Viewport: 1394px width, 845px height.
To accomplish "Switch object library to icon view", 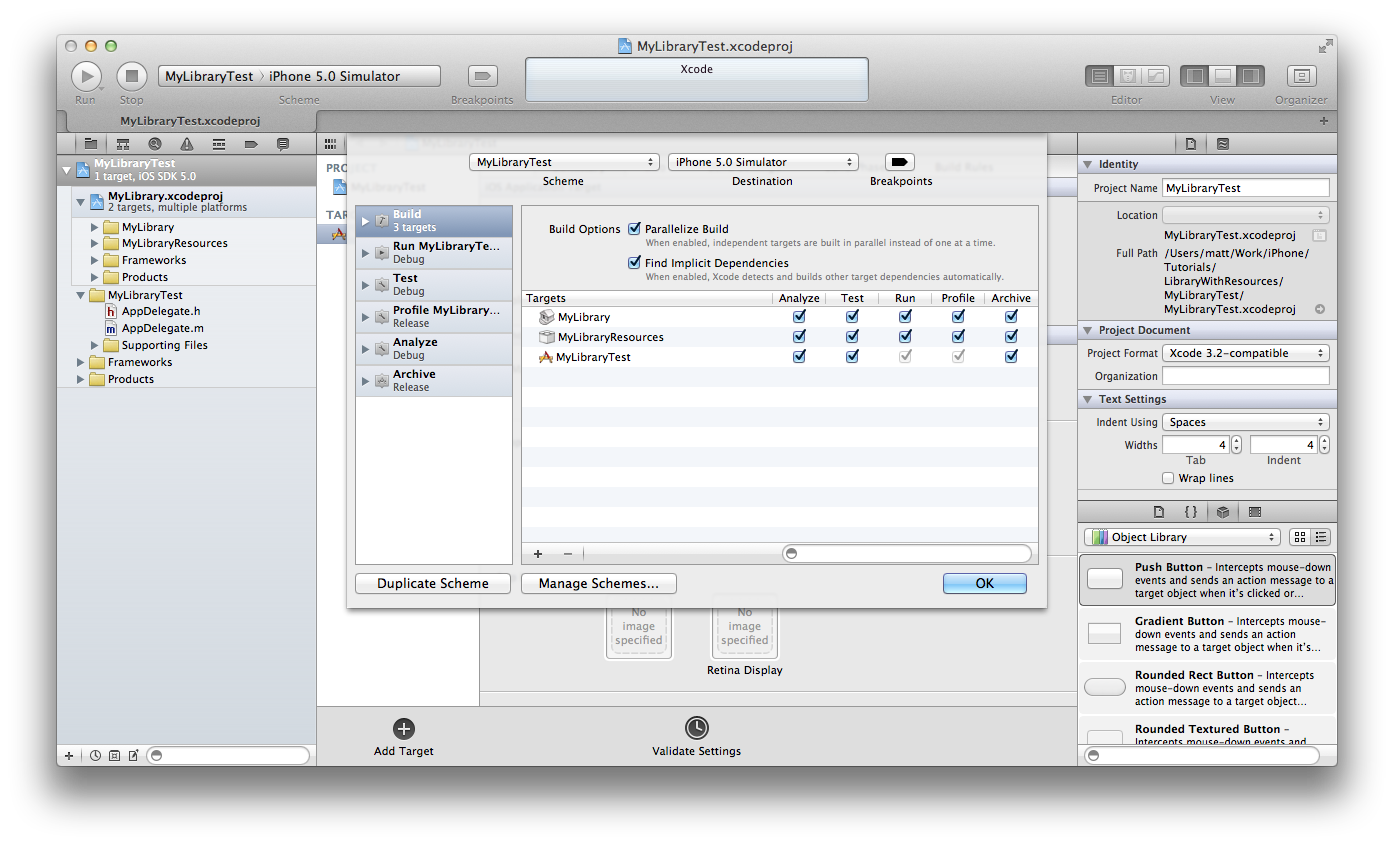I will [x=1300, y=537].
